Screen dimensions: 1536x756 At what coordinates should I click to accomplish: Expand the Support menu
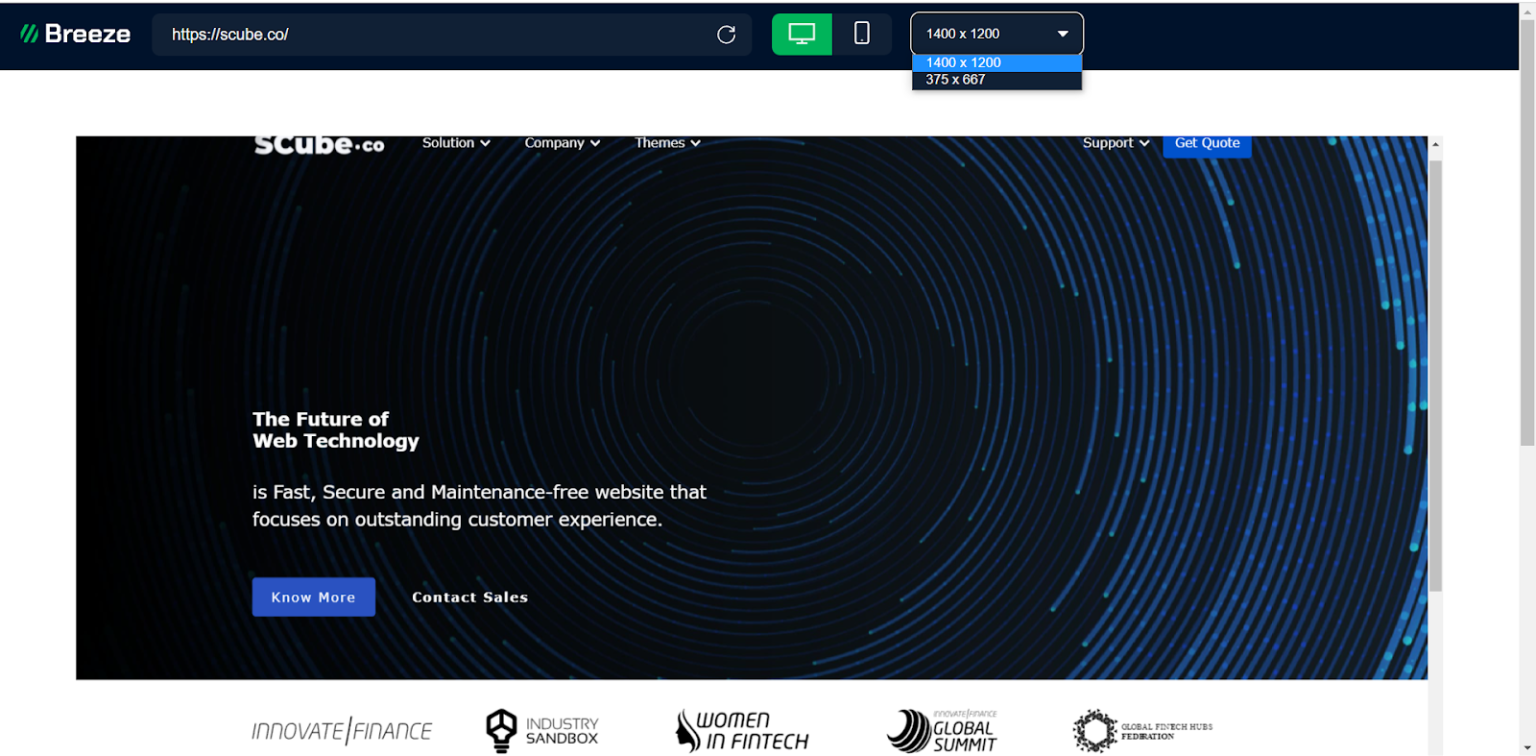click(1116, 143)
